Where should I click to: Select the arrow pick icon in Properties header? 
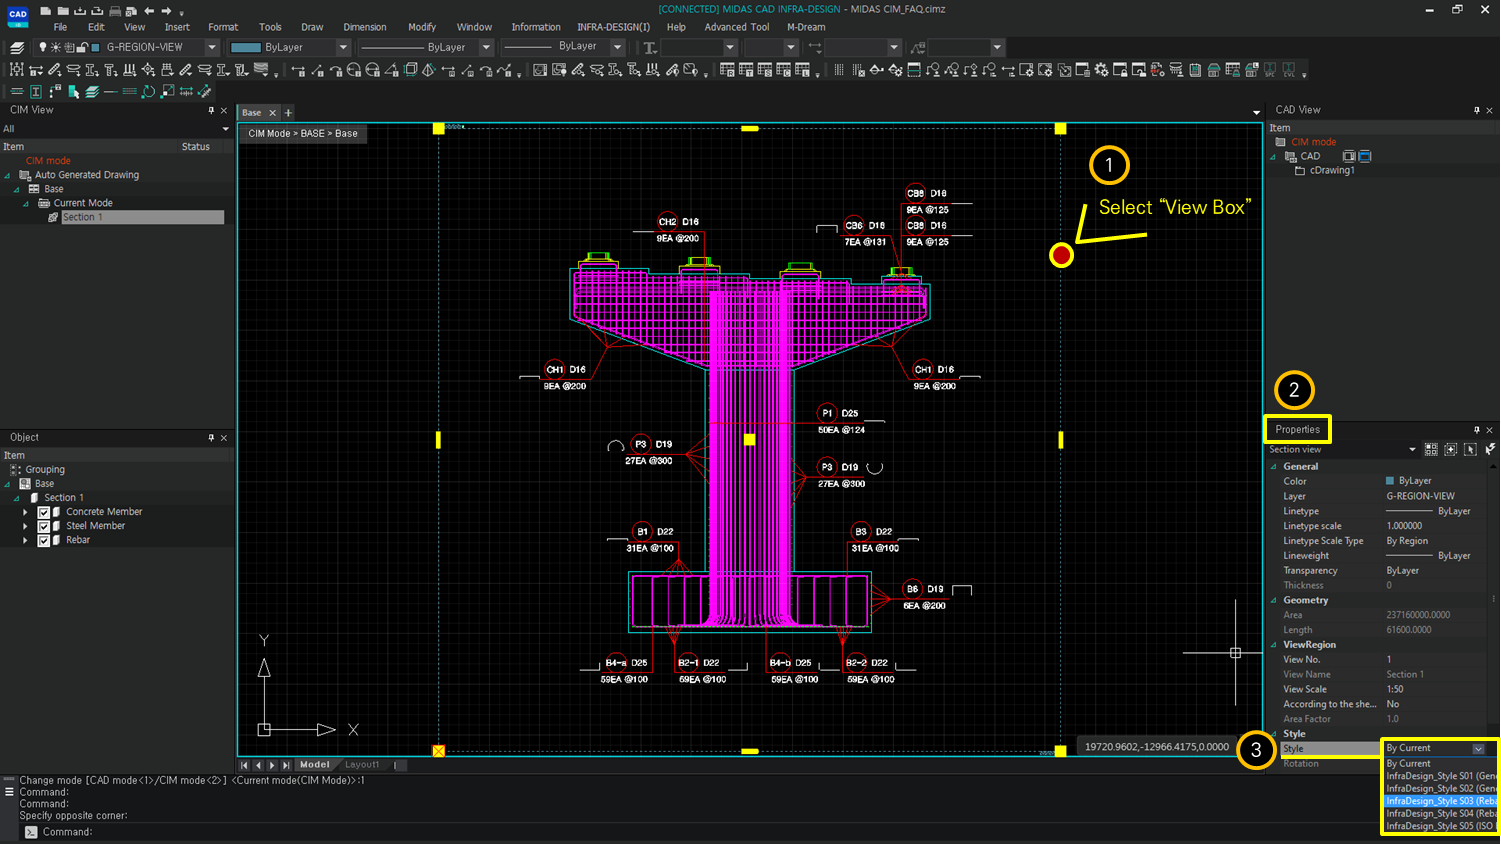click(x=1470, y=449)
